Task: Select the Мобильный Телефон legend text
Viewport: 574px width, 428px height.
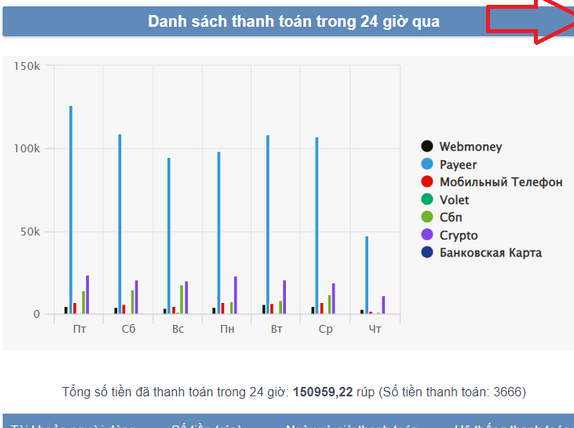Action: point(501,182)
